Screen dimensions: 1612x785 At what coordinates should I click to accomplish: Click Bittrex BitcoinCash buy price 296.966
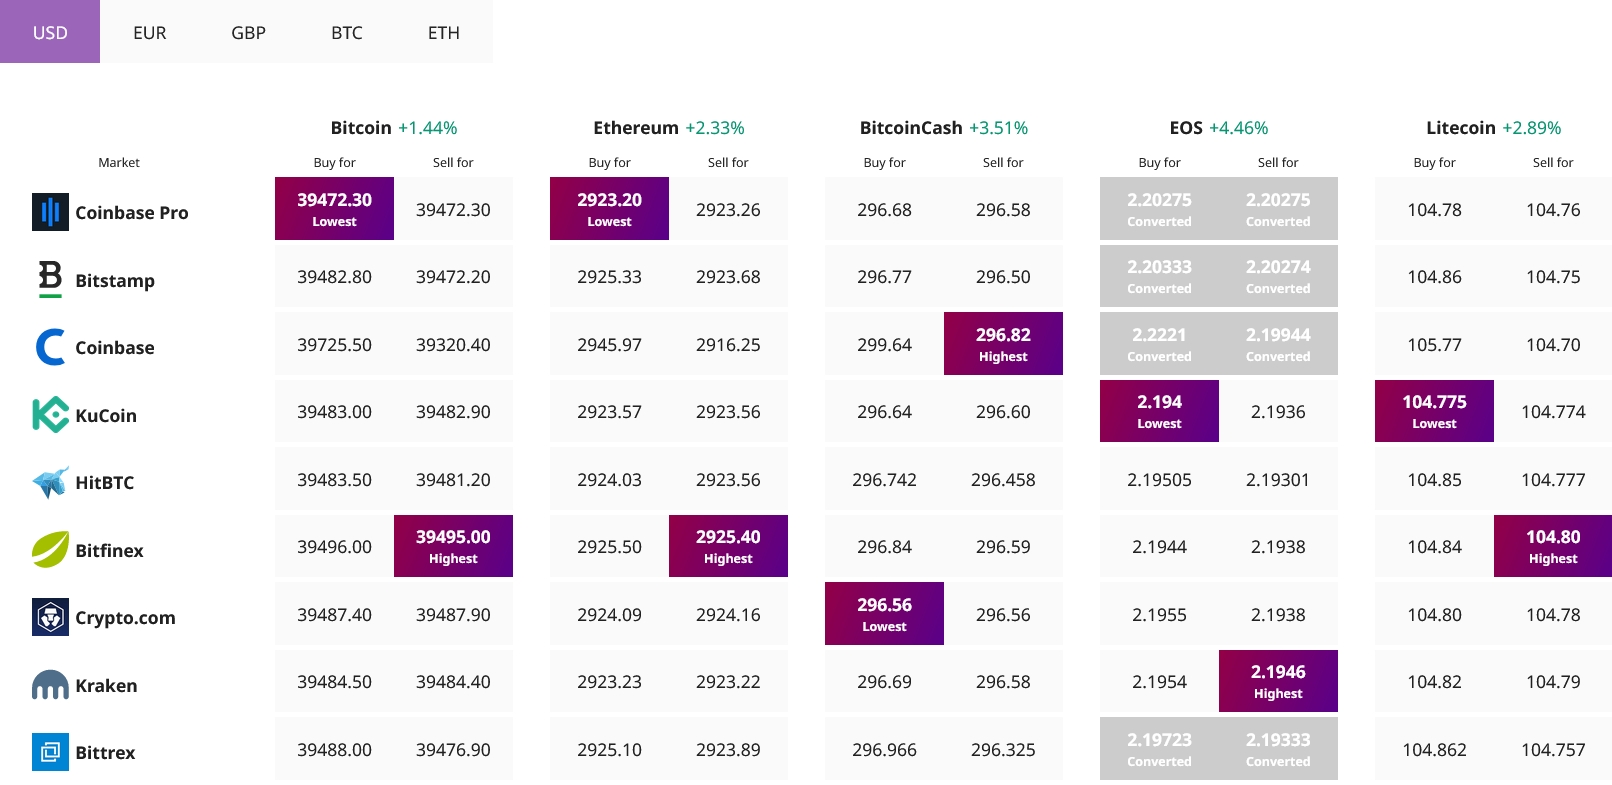point(884,749)
